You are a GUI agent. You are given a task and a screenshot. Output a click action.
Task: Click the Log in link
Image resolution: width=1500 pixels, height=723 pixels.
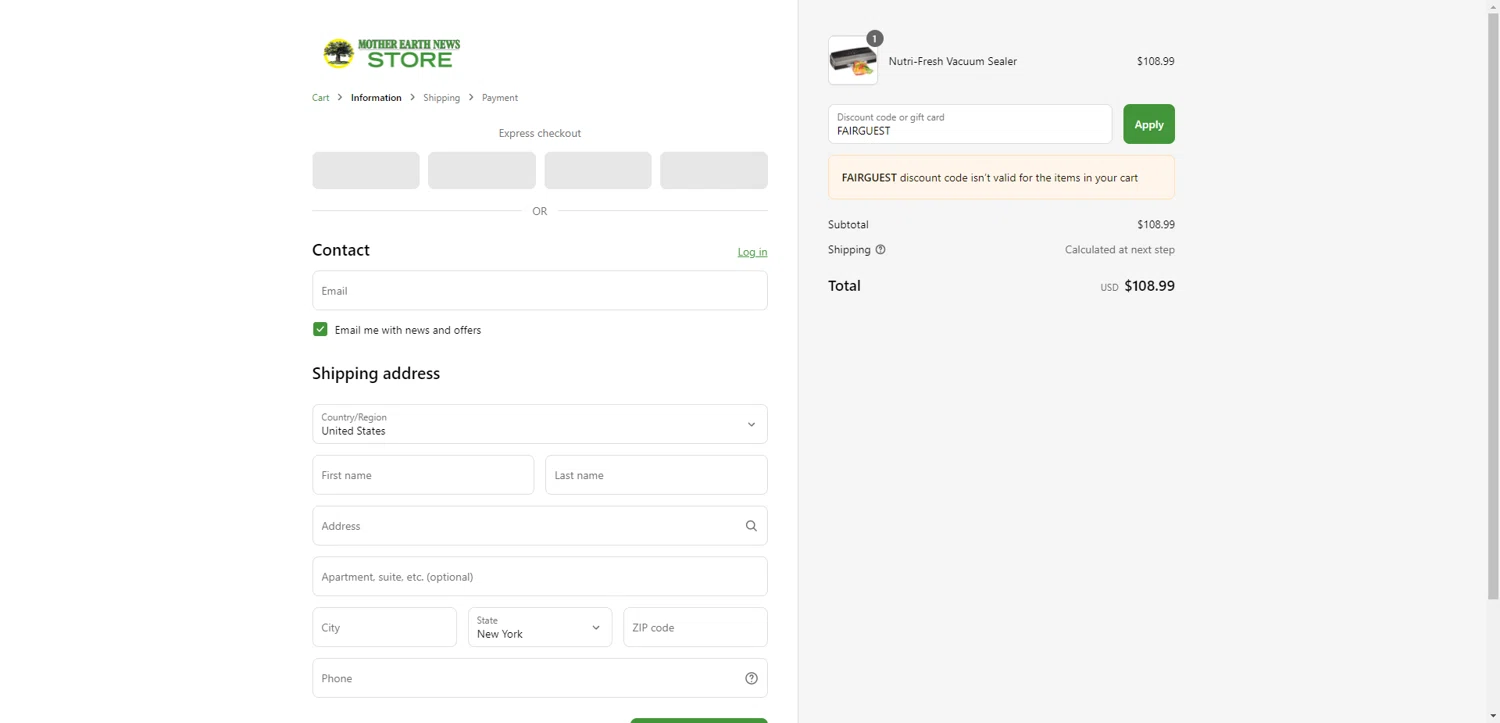[752, 252]
